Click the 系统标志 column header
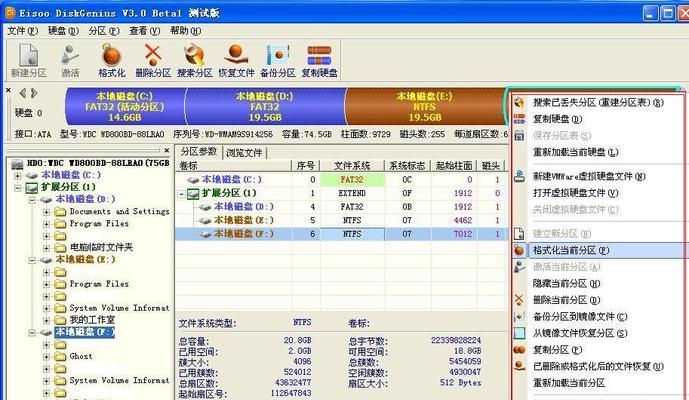689x400 pixels. pos(408,166)
